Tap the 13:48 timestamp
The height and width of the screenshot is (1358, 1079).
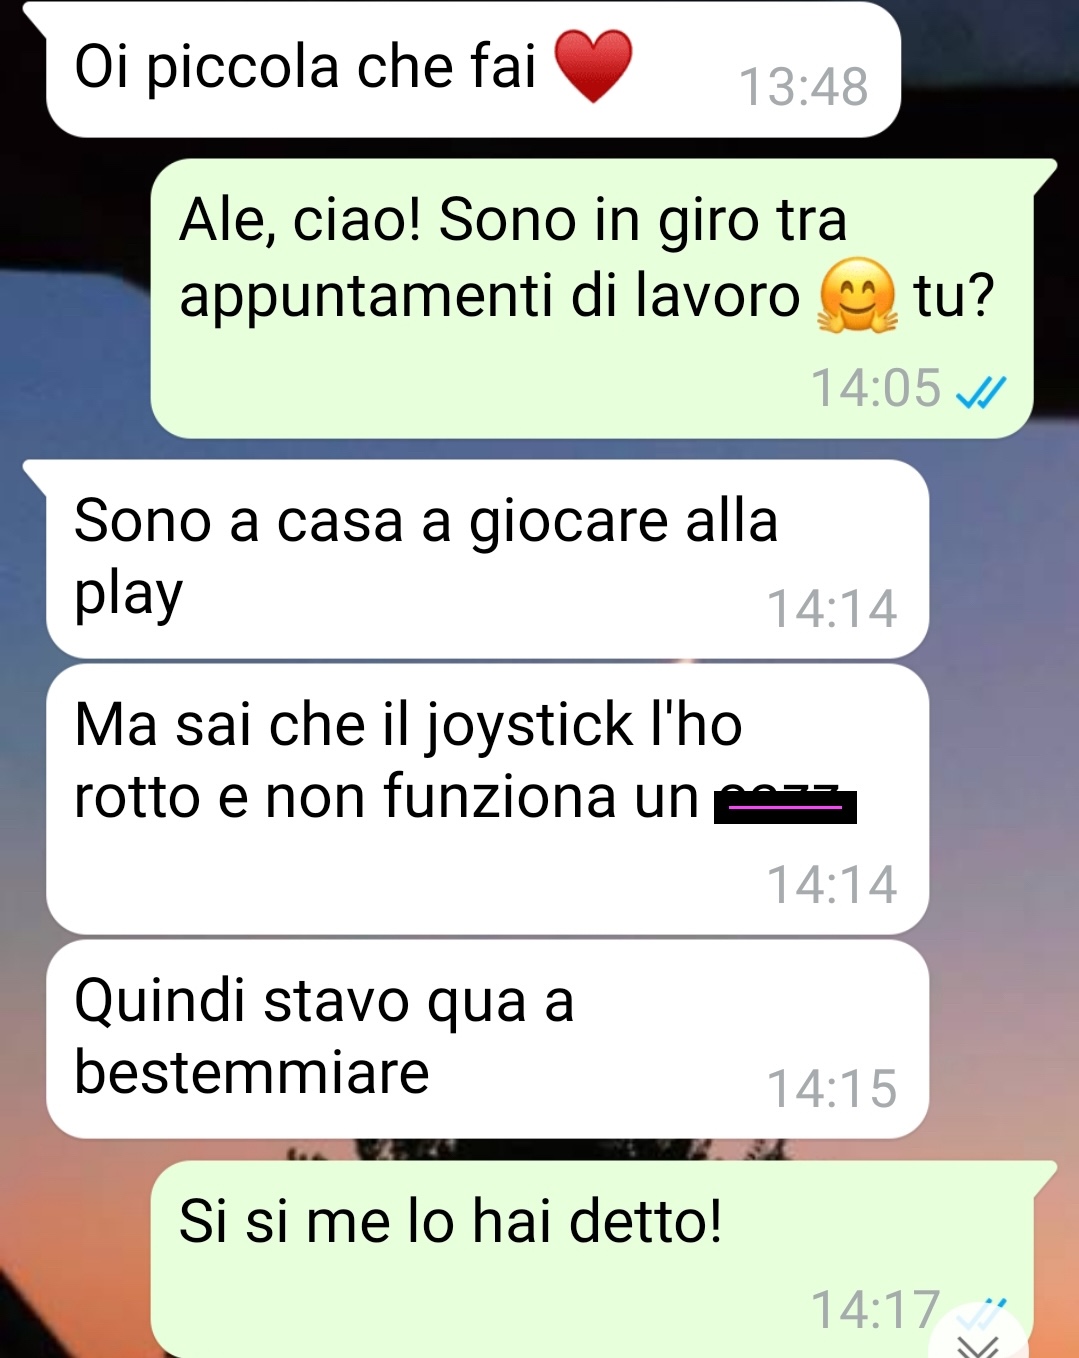pyautogui.click(x=803, y=87)
